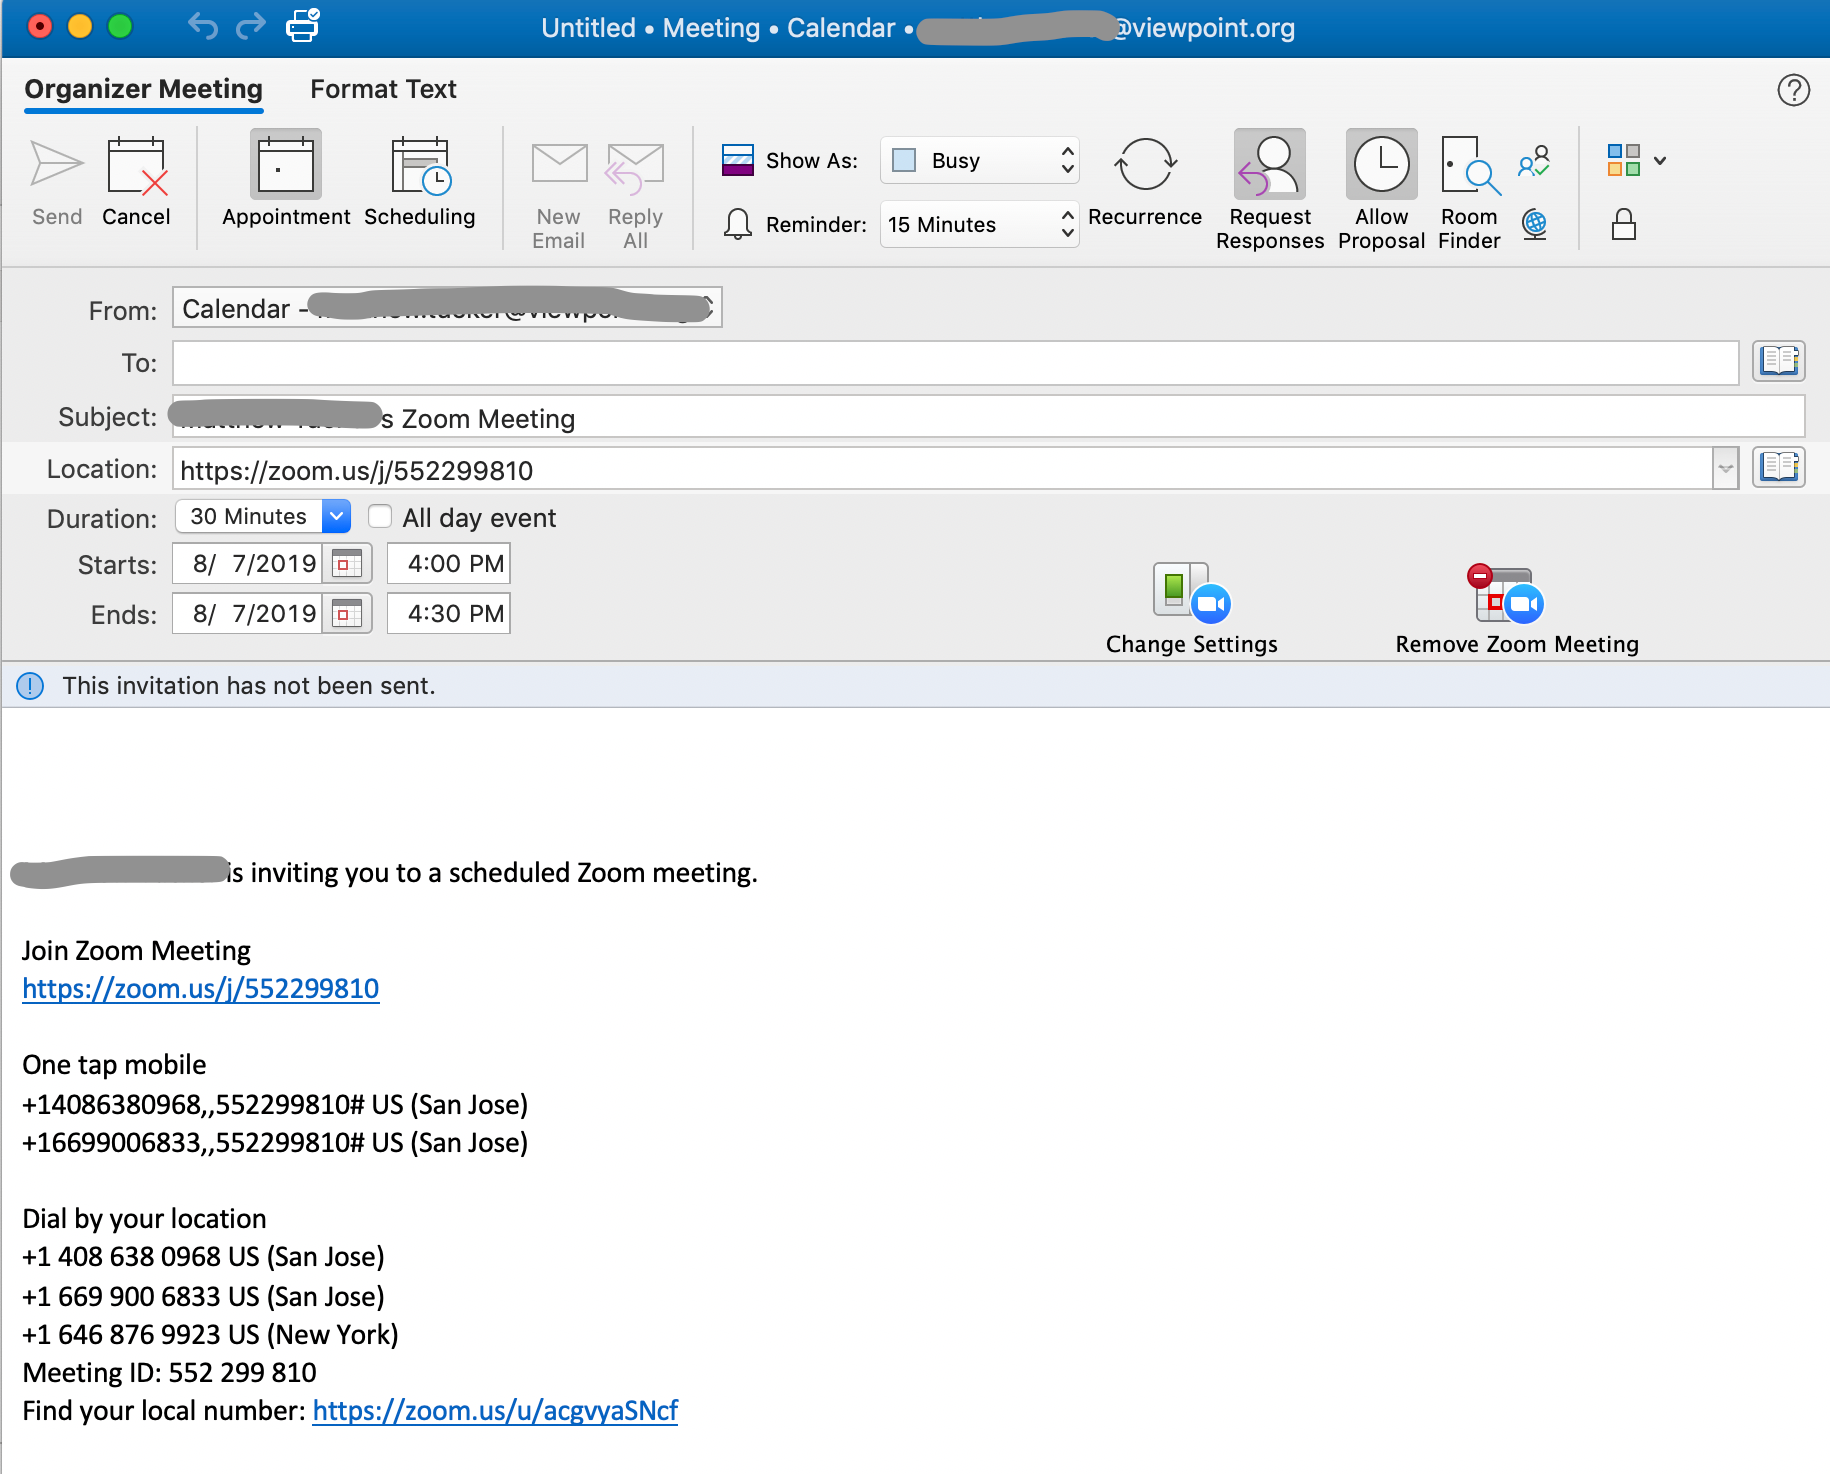
Task: Open the Show As Busy dropdown
Action: coord(979,160)
